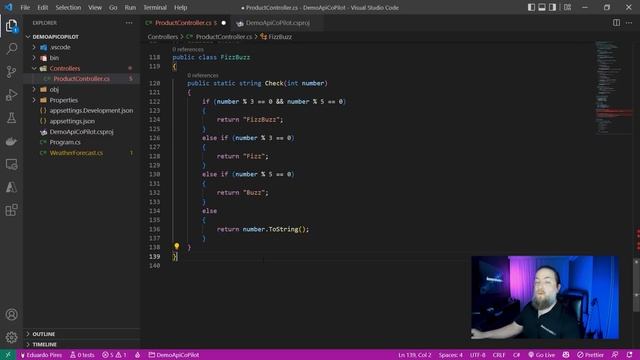Open ProductController.cs in file tree
Image resolution: width=640 pixels, height=360 pixels.
point(82,79)
